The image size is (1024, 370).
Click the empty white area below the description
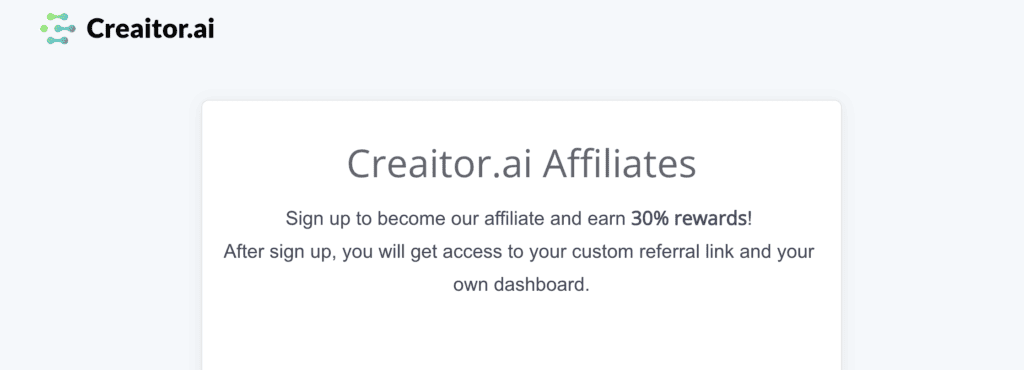[521, 336]
